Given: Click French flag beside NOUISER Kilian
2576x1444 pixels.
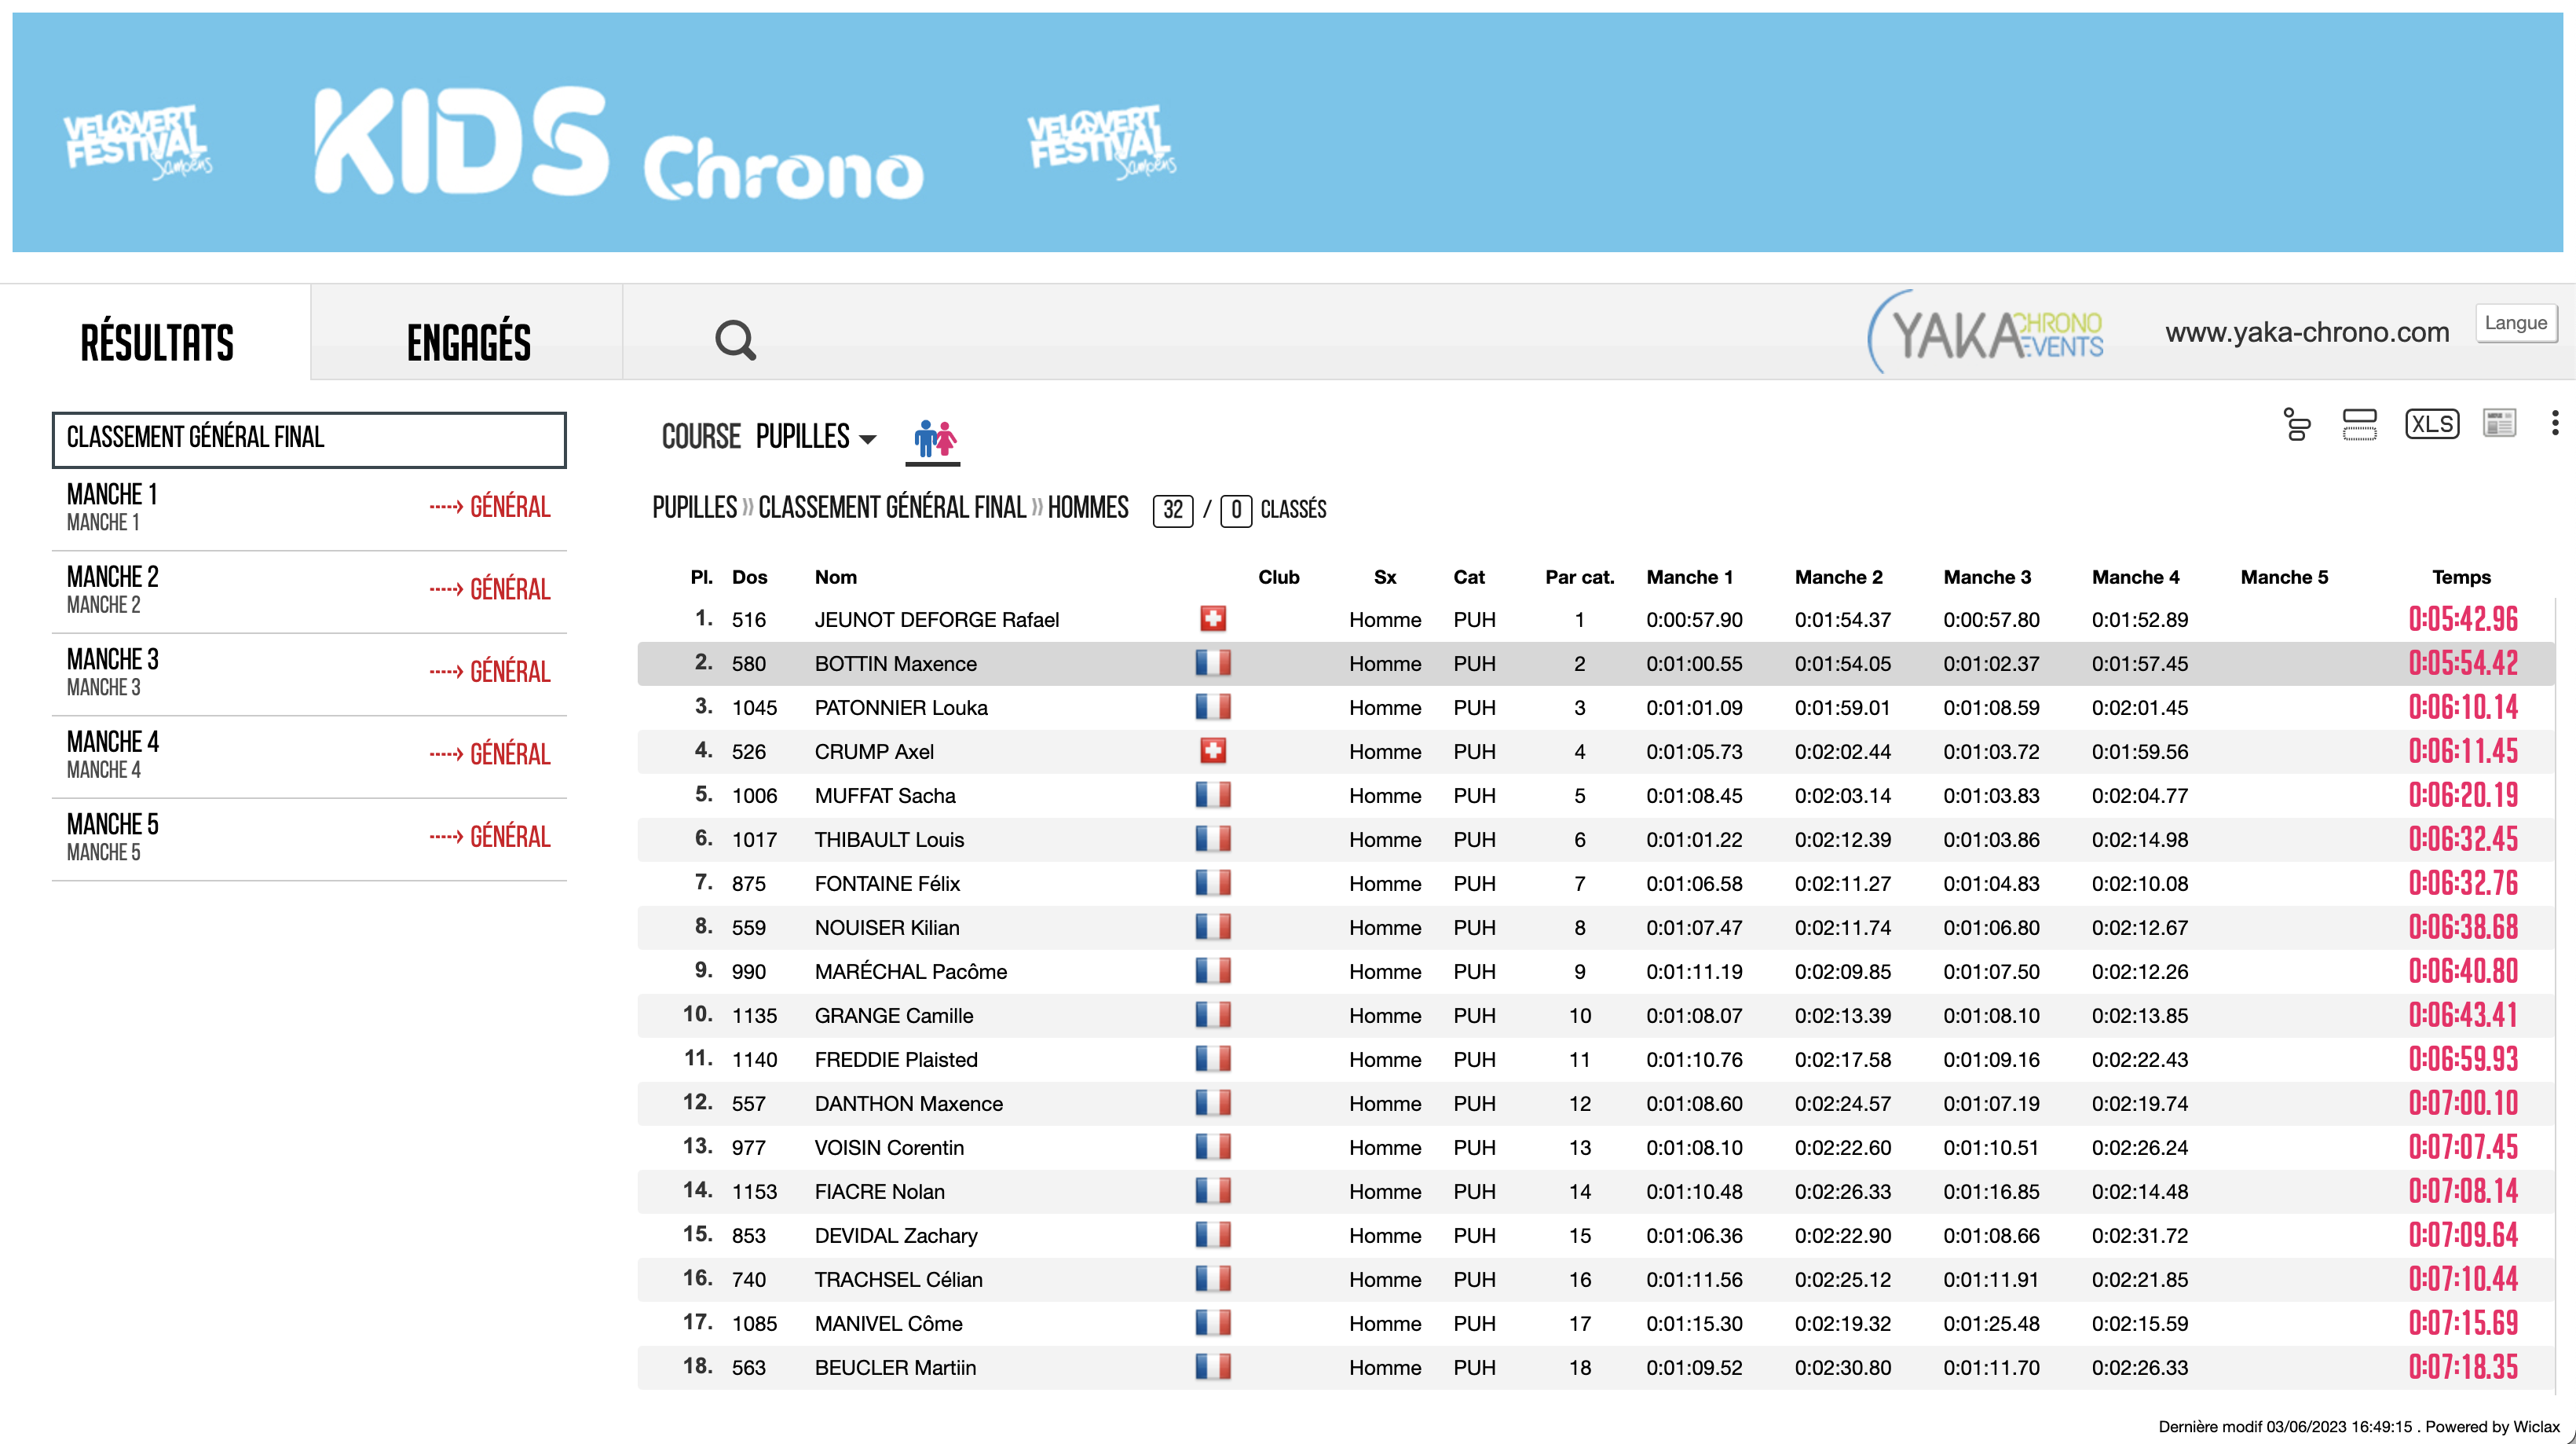Looking at the screenshot, I should (1212, 927).
